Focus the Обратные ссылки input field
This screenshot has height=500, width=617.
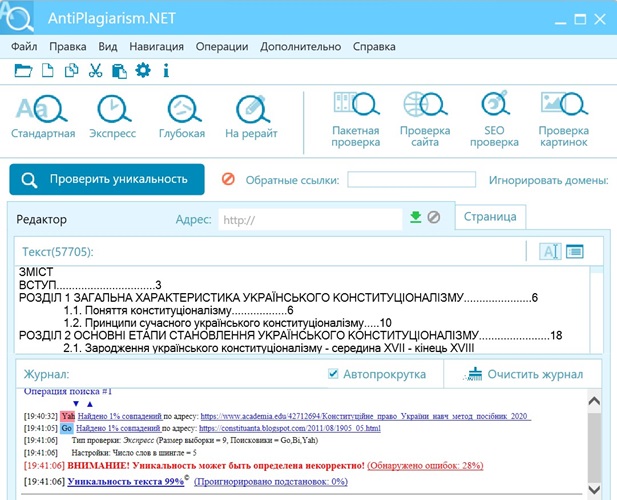(412, 179)
